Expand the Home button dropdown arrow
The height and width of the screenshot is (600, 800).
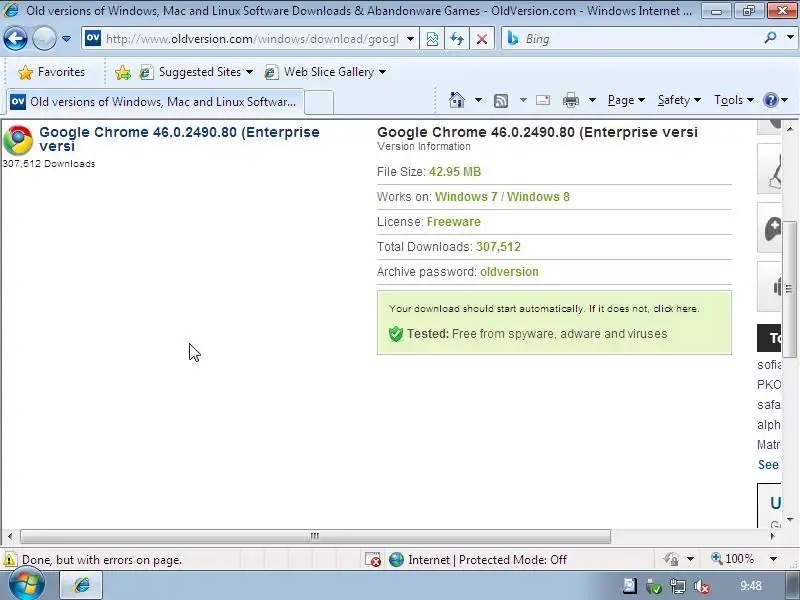pyautogui.click(x=478, y=100)
